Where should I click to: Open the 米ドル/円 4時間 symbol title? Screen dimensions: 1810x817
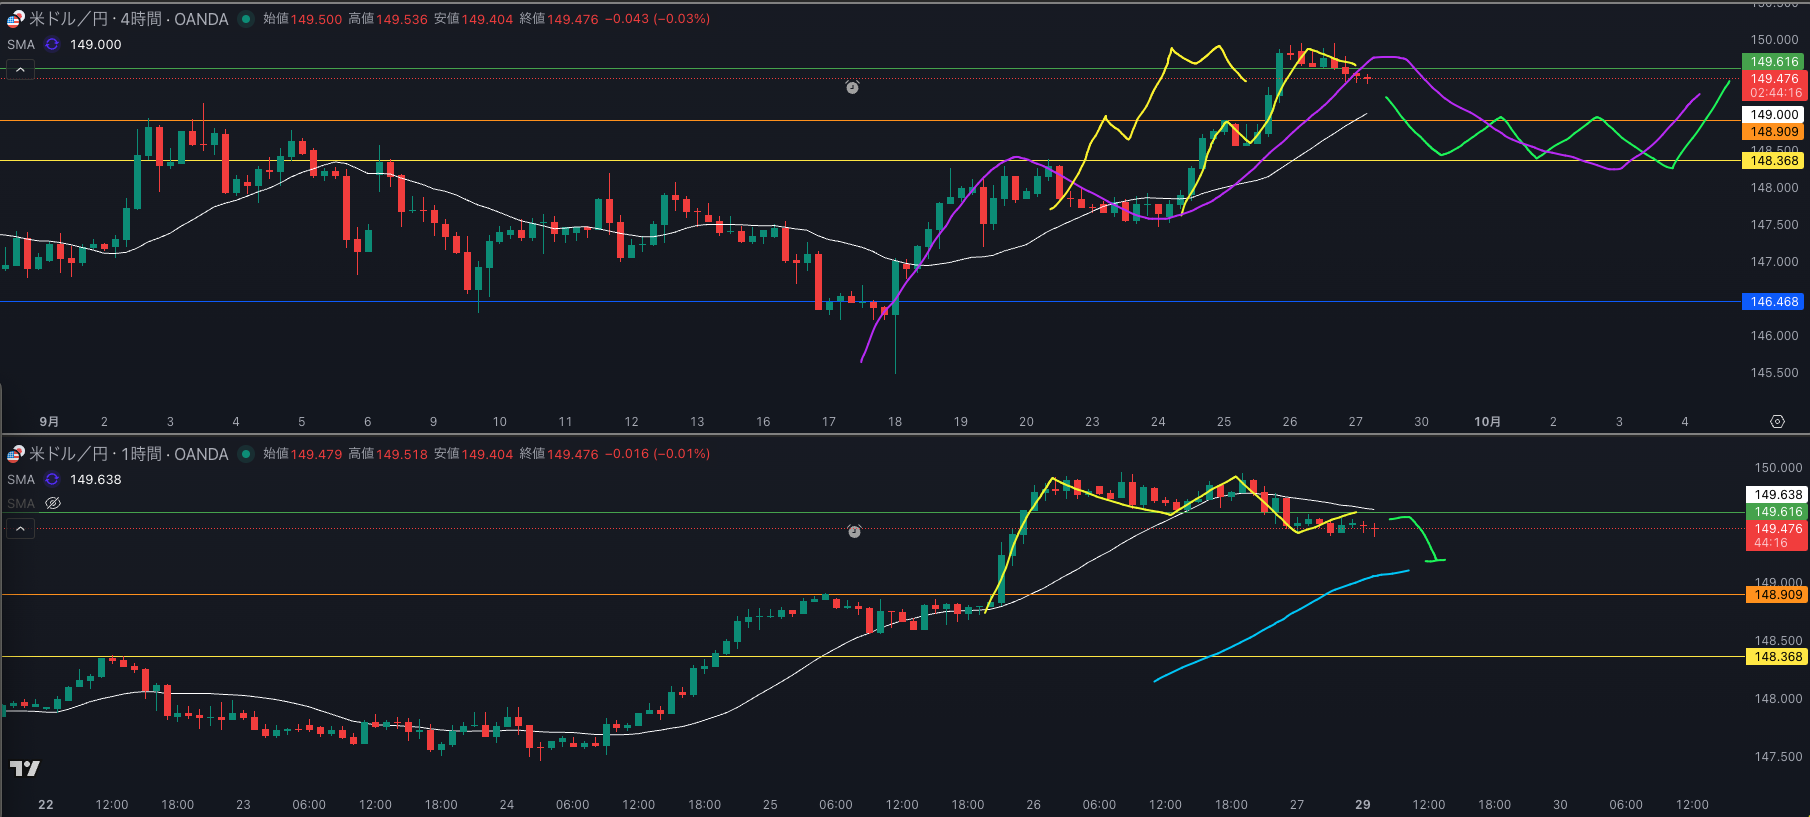(x=129, y=19)
